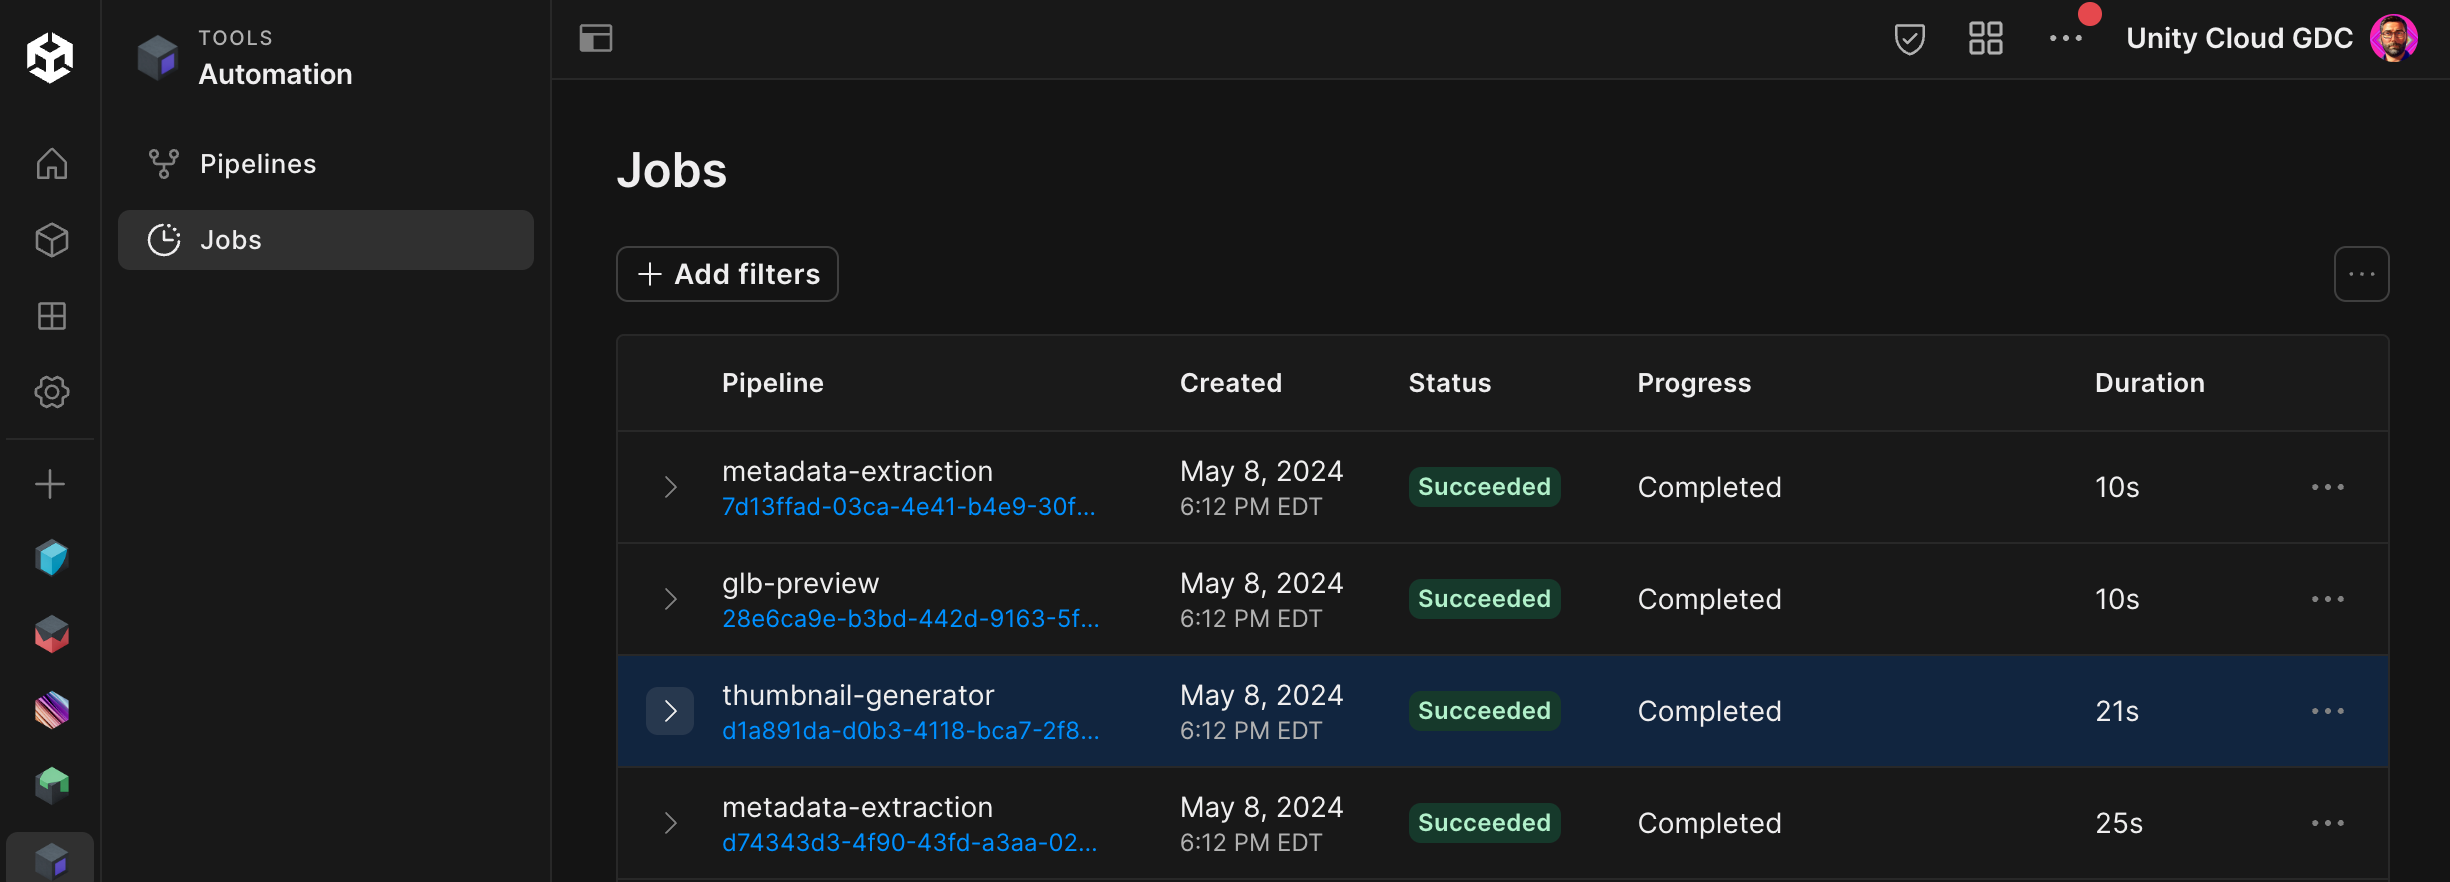Expand the thumbnail-generator job row
Image resolution: width=2450 pixels, height=882 pixels.
pos(670,711)
